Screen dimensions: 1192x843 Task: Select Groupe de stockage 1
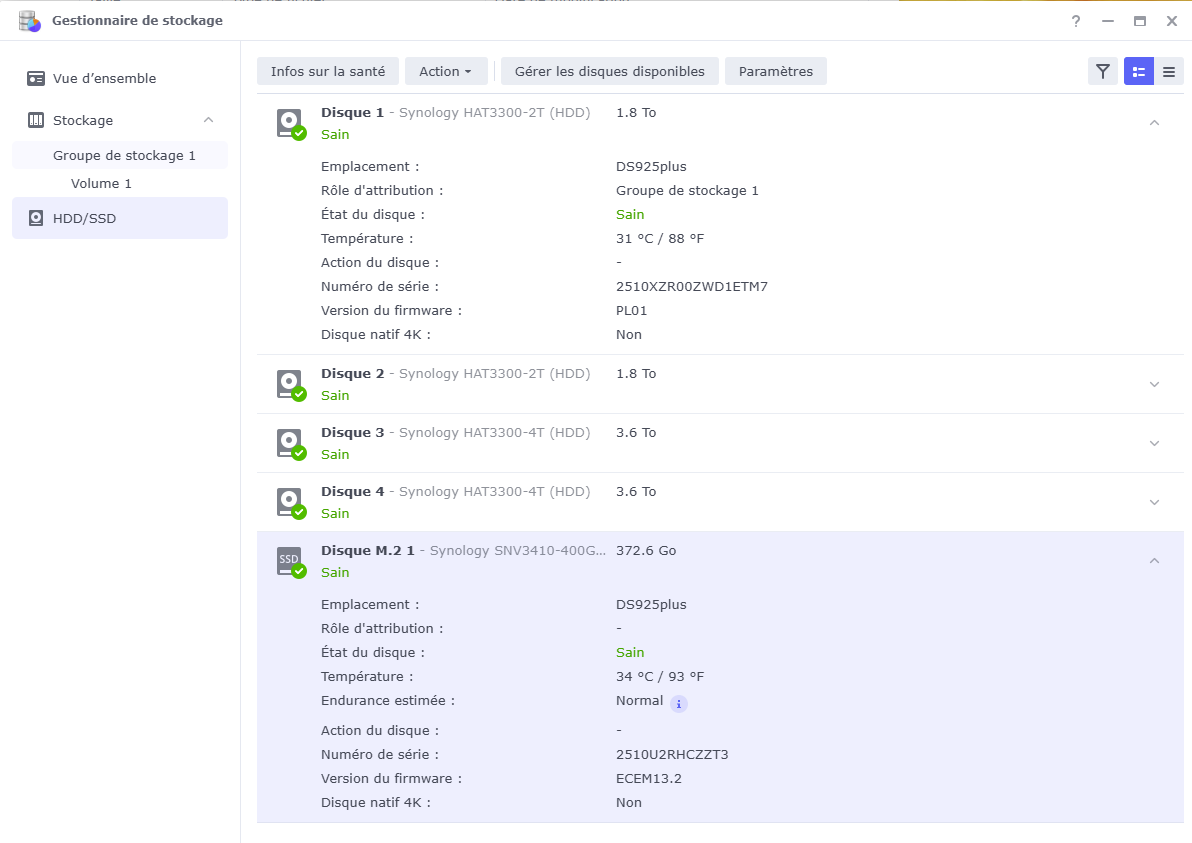(x=124, y=155)
